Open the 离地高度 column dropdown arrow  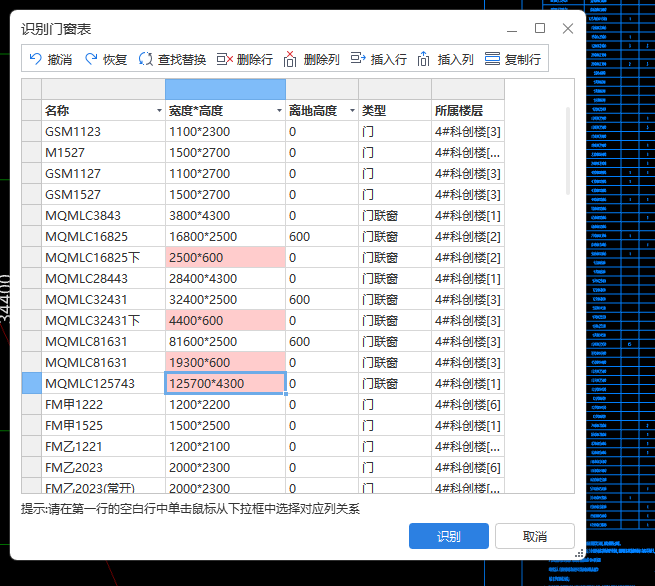click(352, 111)
